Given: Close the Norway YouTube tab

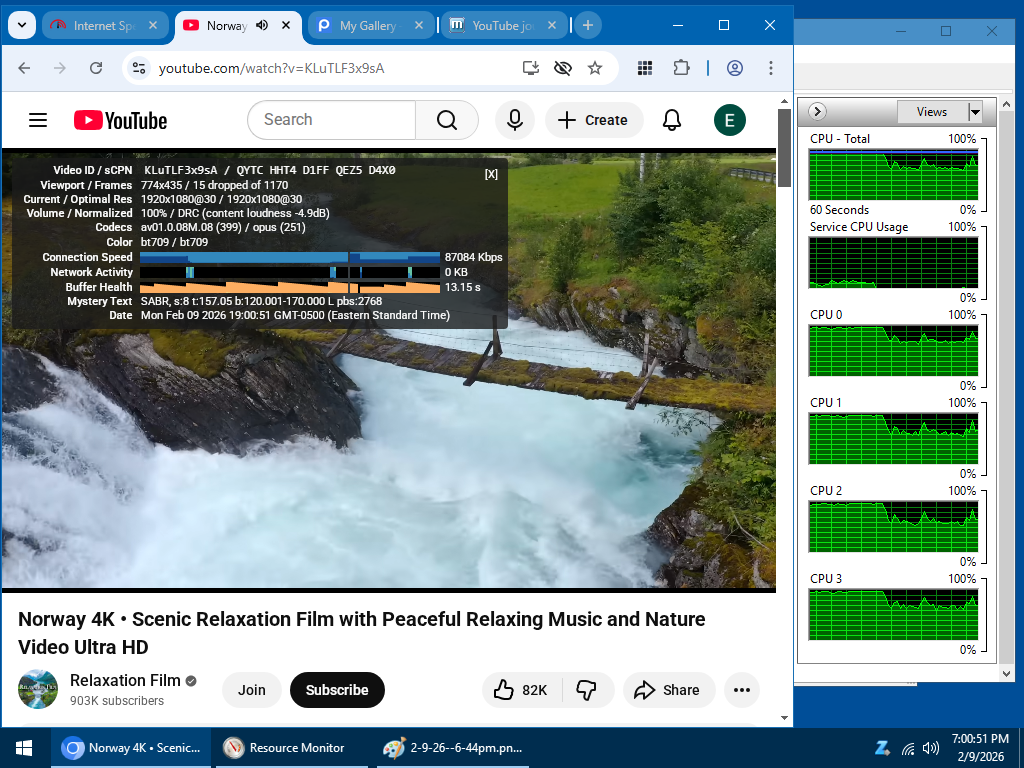Looking at the screenshot, I should (x=286, y=25).
